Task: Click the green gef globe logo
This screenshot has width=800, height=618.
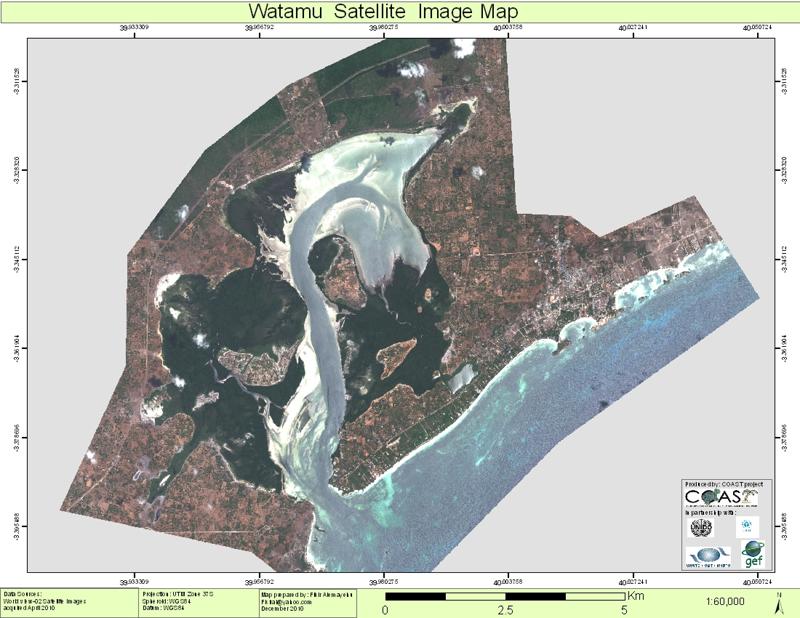Action: tap(753, 553)
